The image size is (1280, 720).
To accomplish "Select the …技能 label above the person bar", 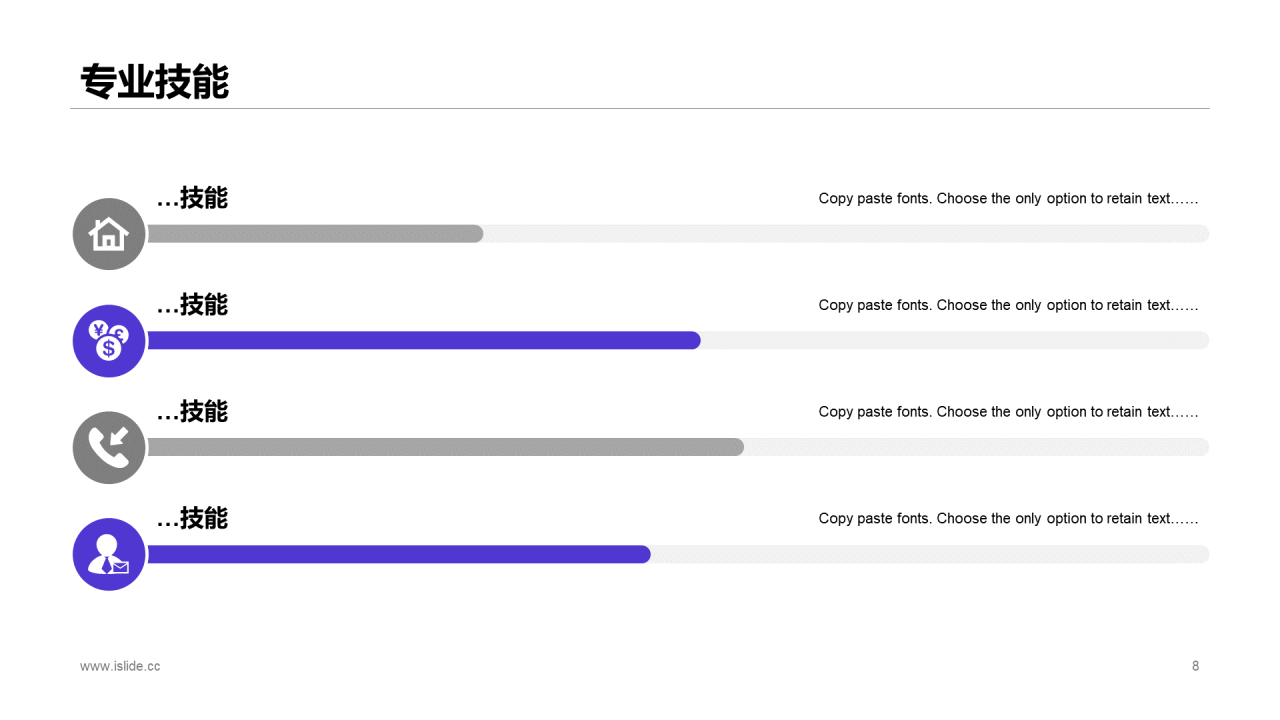I will click(192, 518).
